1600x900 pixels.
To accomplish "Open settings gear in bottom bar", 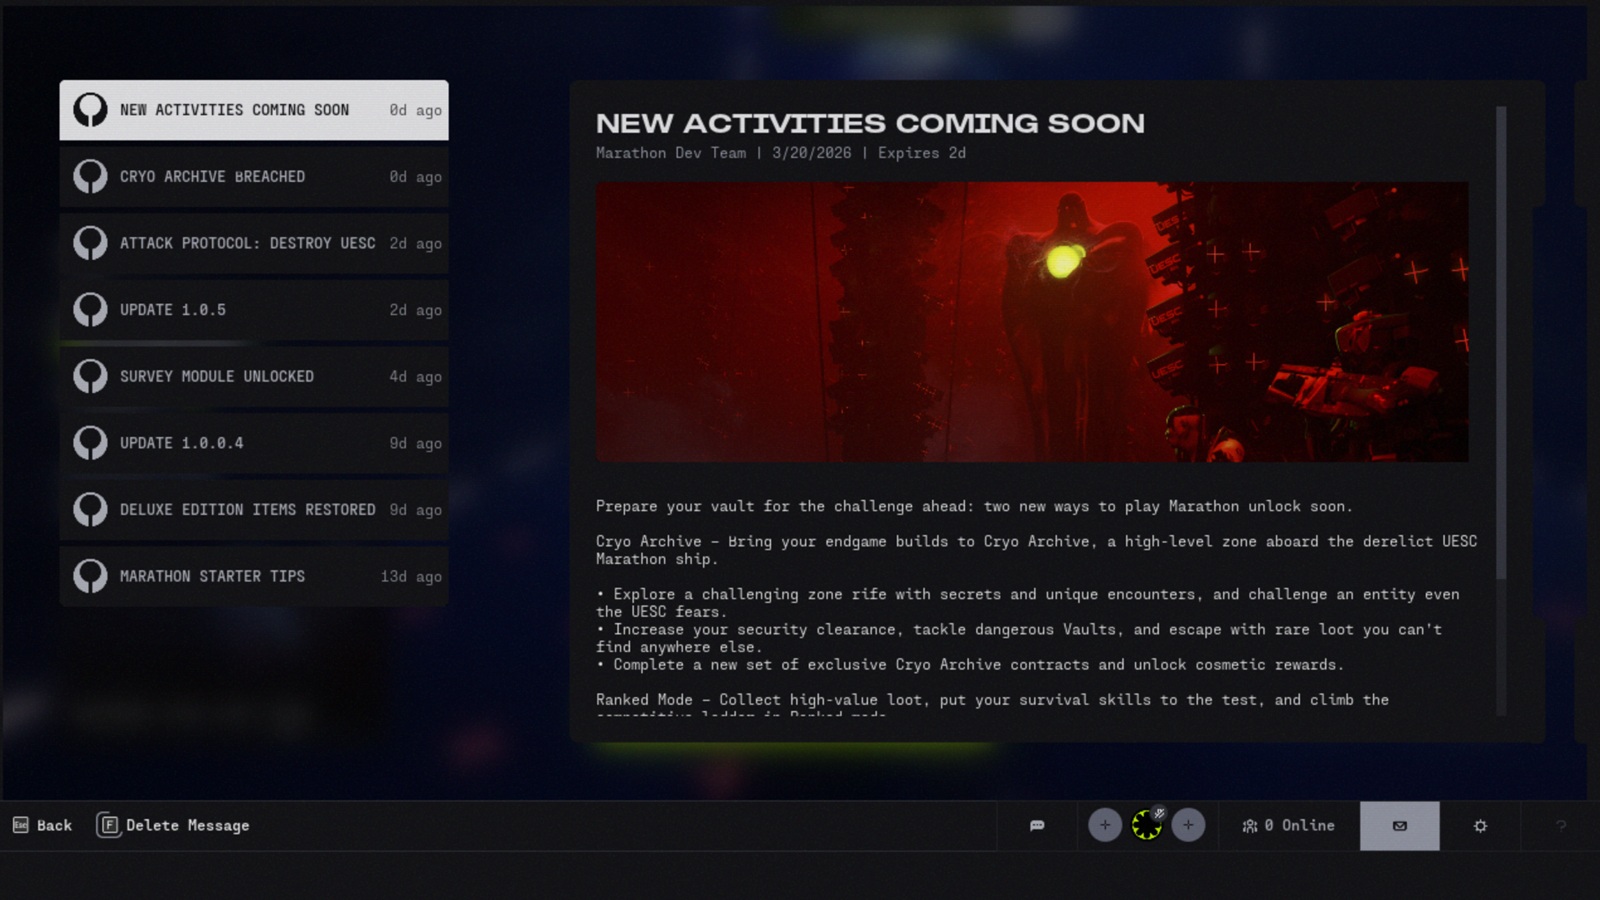I will pyautogui.click(x=1480, y=825).
